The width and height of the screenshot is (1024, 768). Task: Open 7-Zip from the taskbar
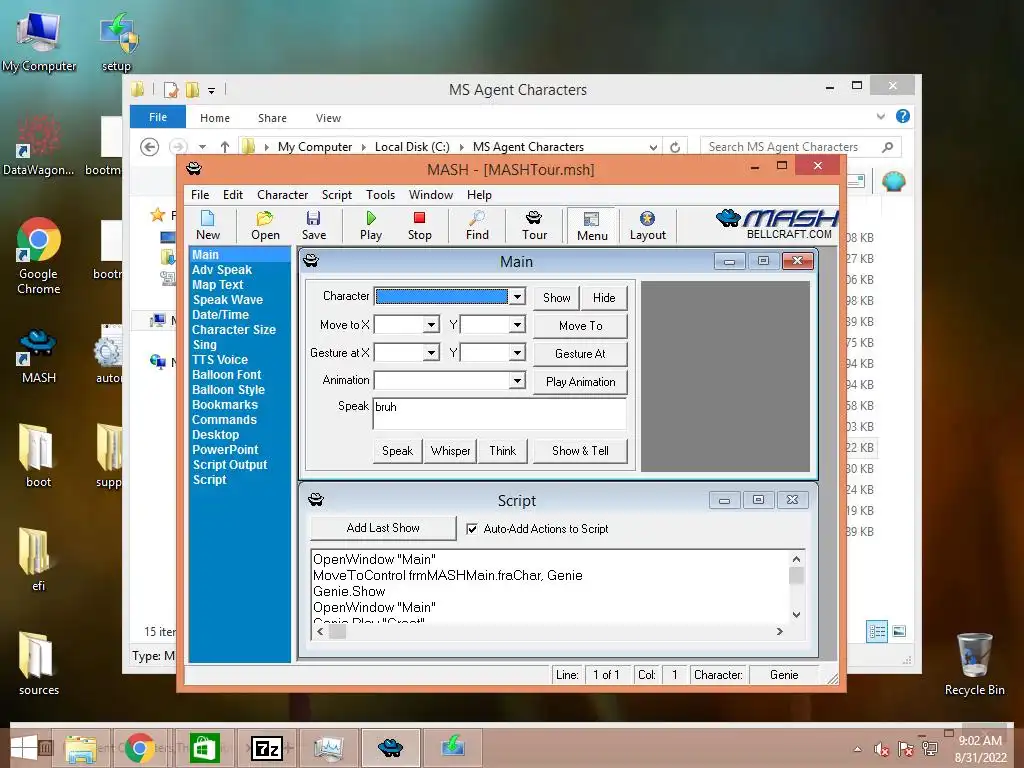266,748
